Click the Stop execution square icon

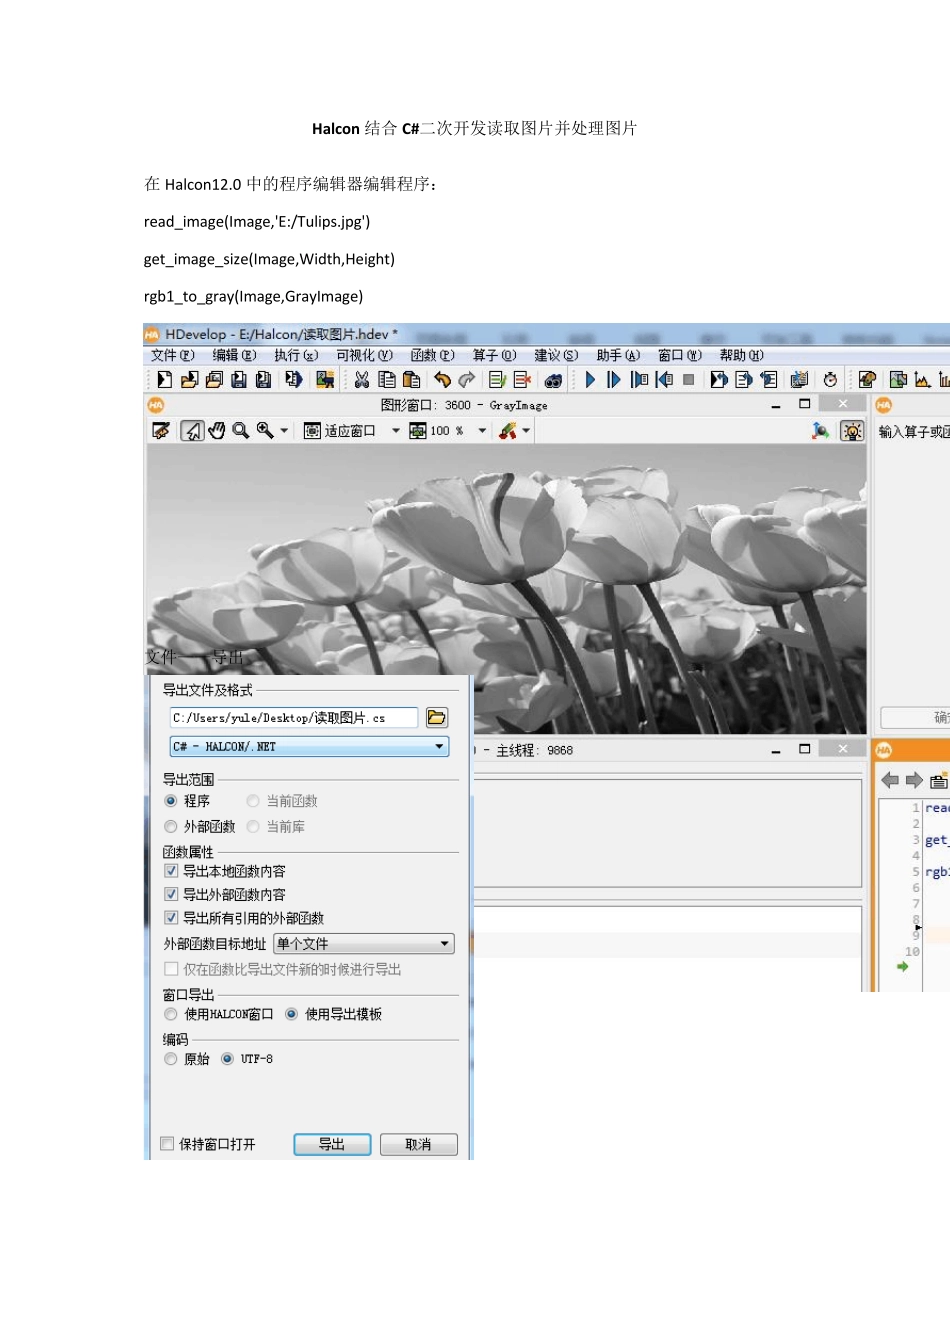click(x=689, y=380)
